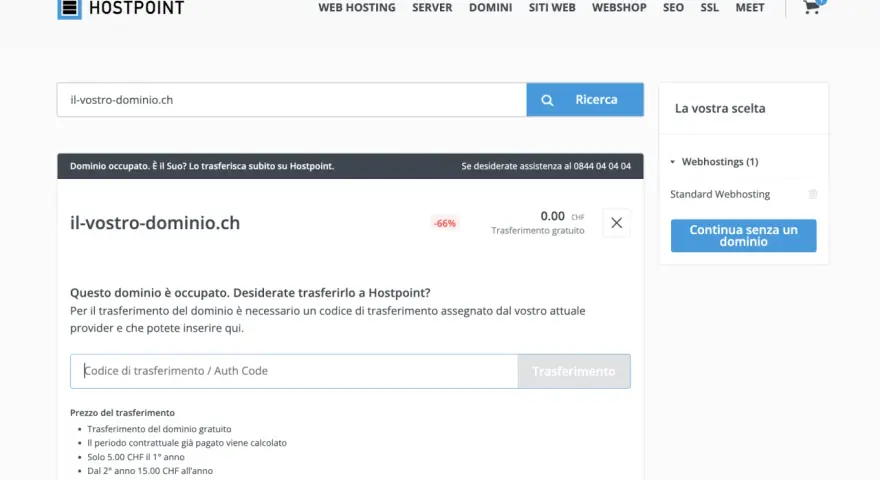880x480 pixels.
Task: Open the MEET menu item
Action: pos(750,7)
